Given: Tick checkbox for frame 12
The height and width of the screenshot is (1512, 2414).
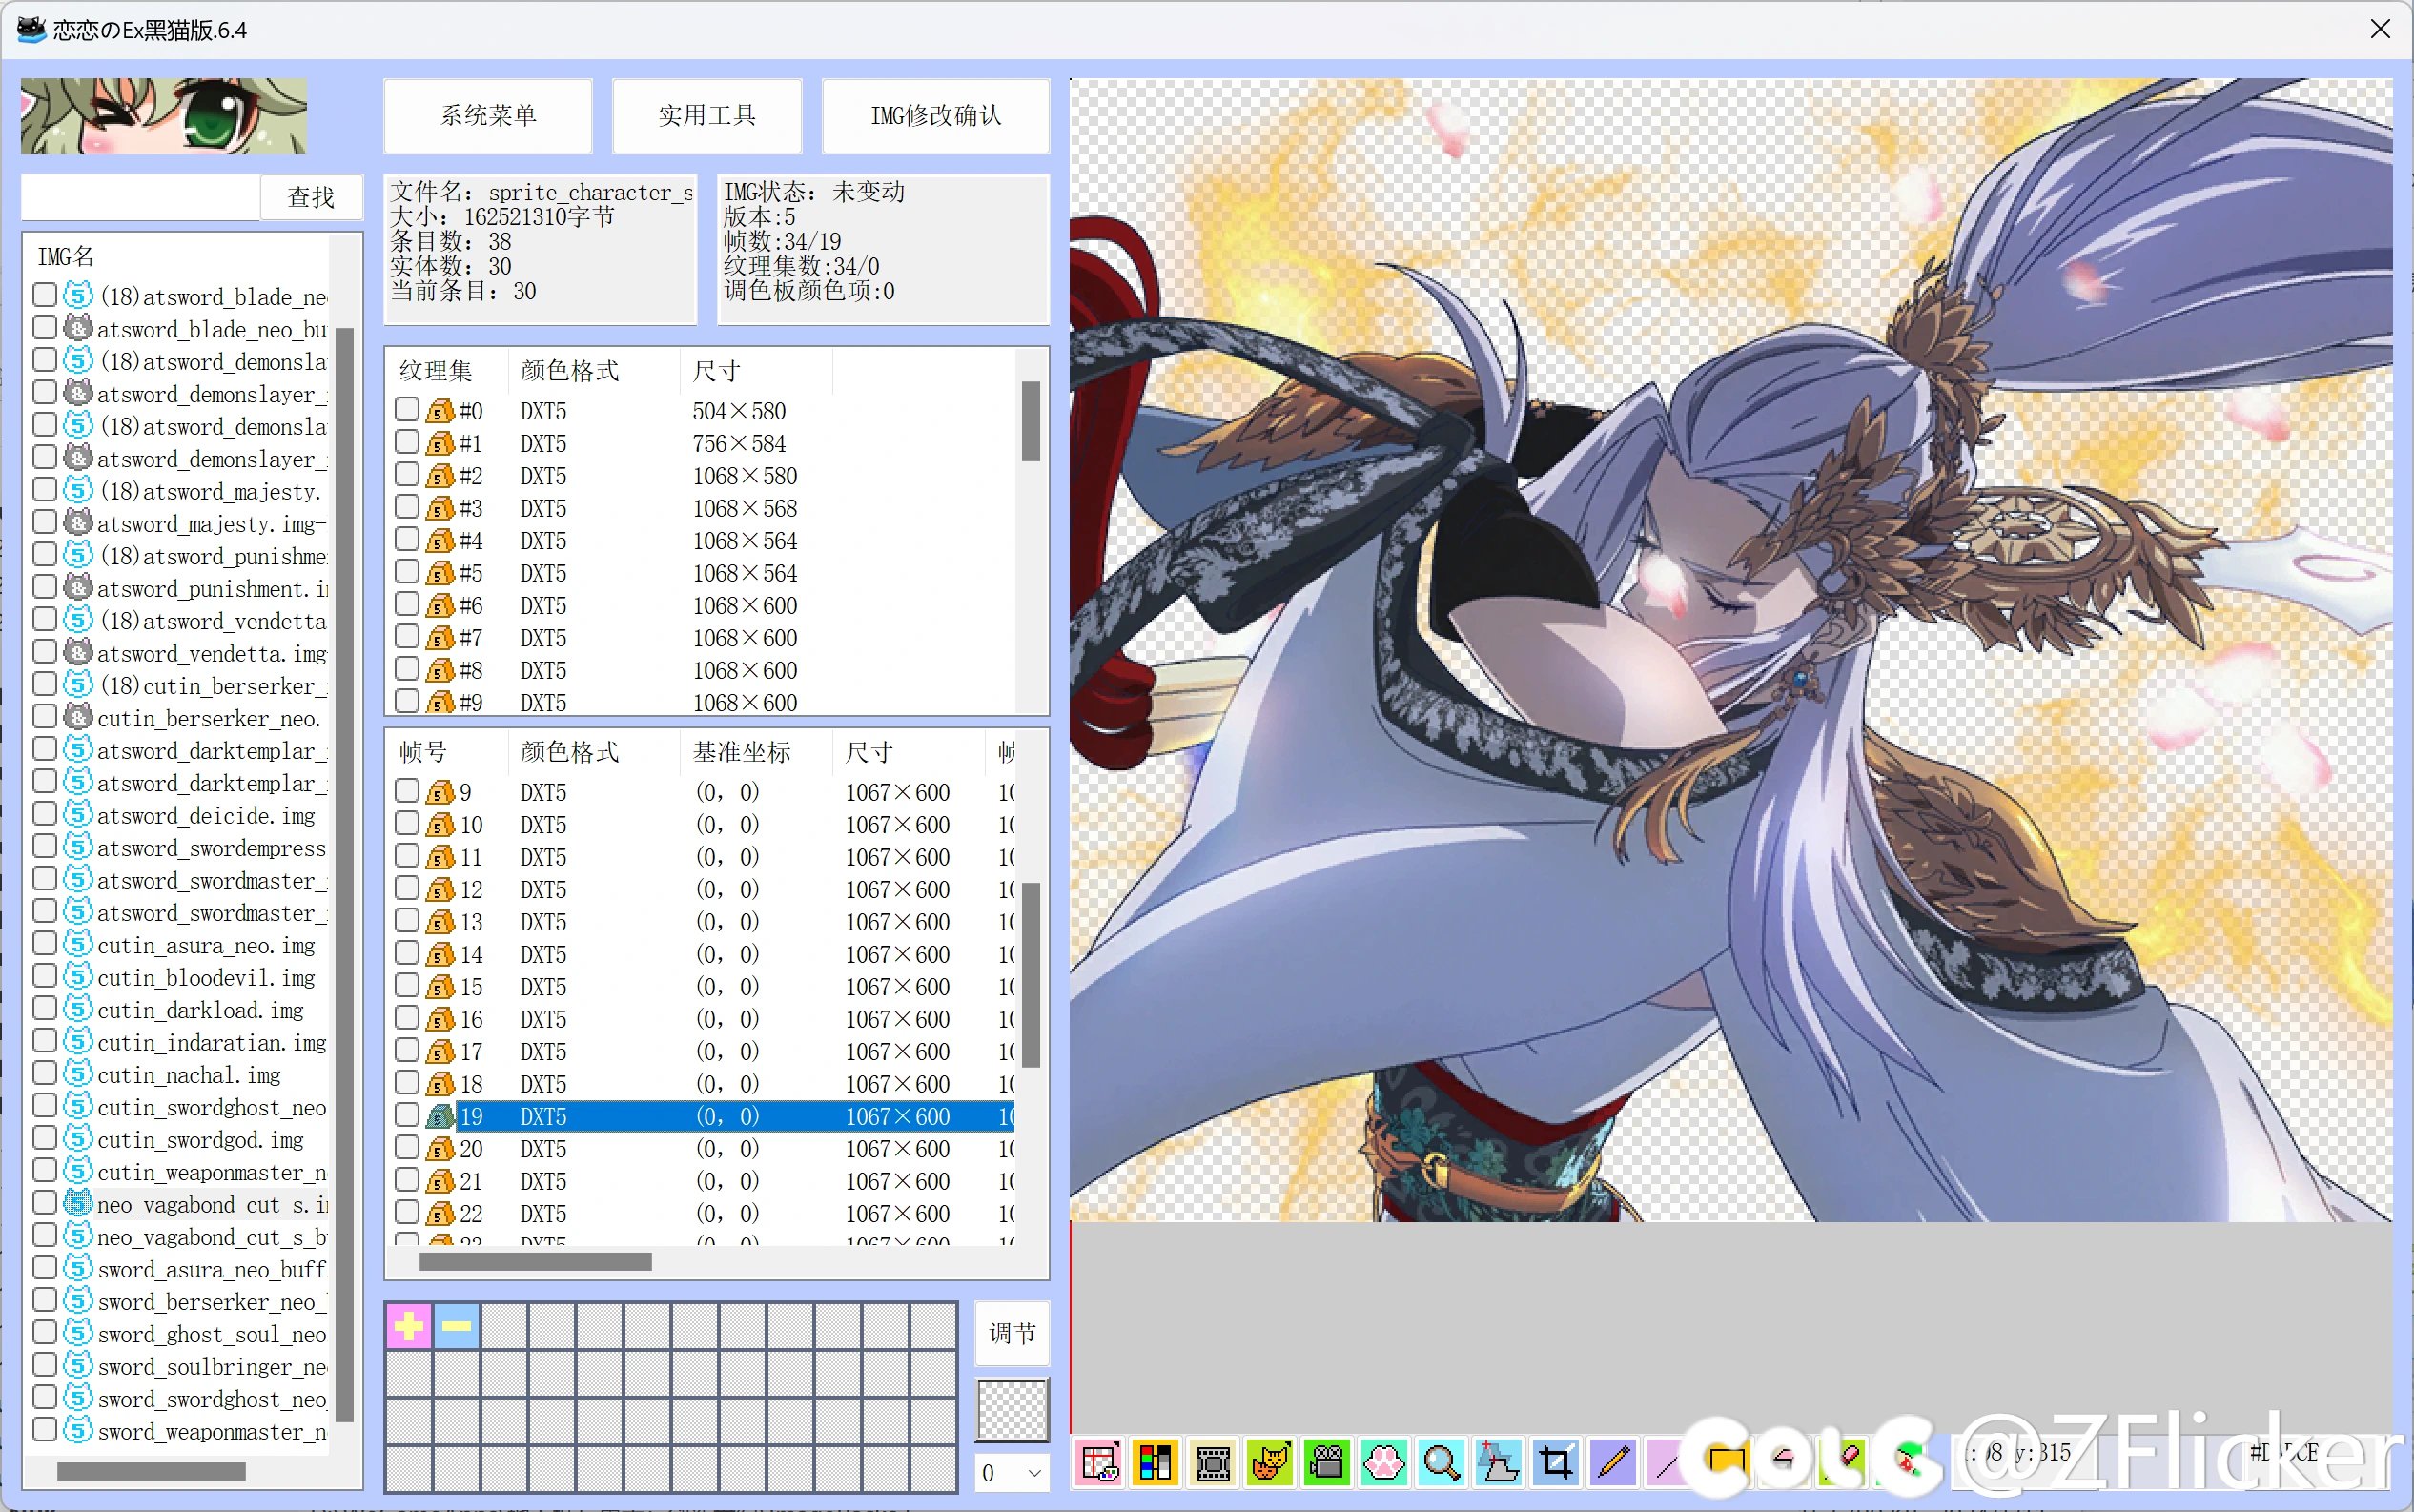Looking at the screenshot, I should (x=406, y=888).
